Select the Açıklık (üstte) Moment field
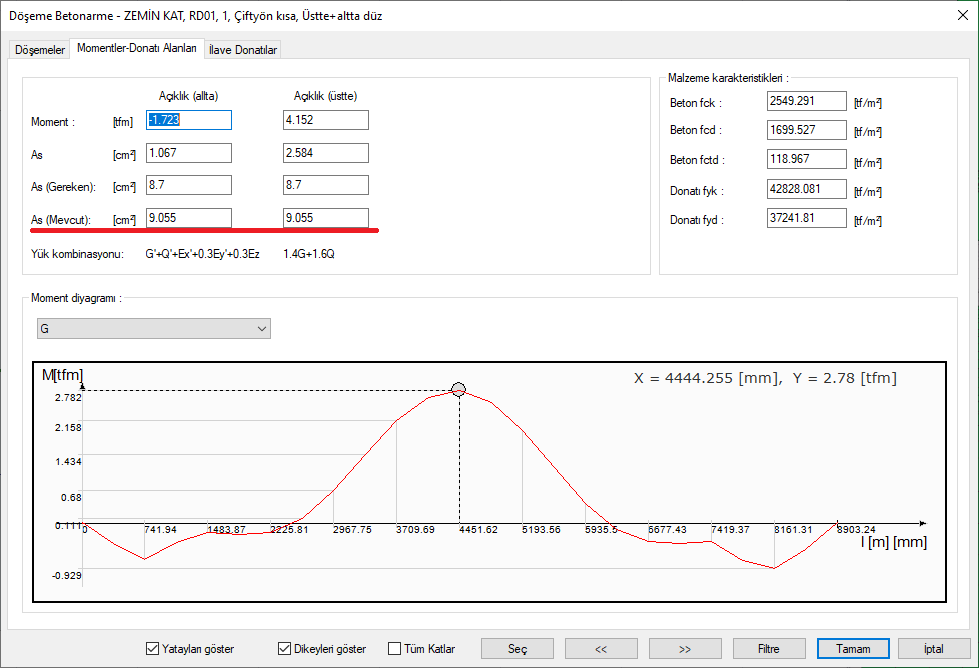The height and width of the screenshot is (668, 979). (326, 120)
